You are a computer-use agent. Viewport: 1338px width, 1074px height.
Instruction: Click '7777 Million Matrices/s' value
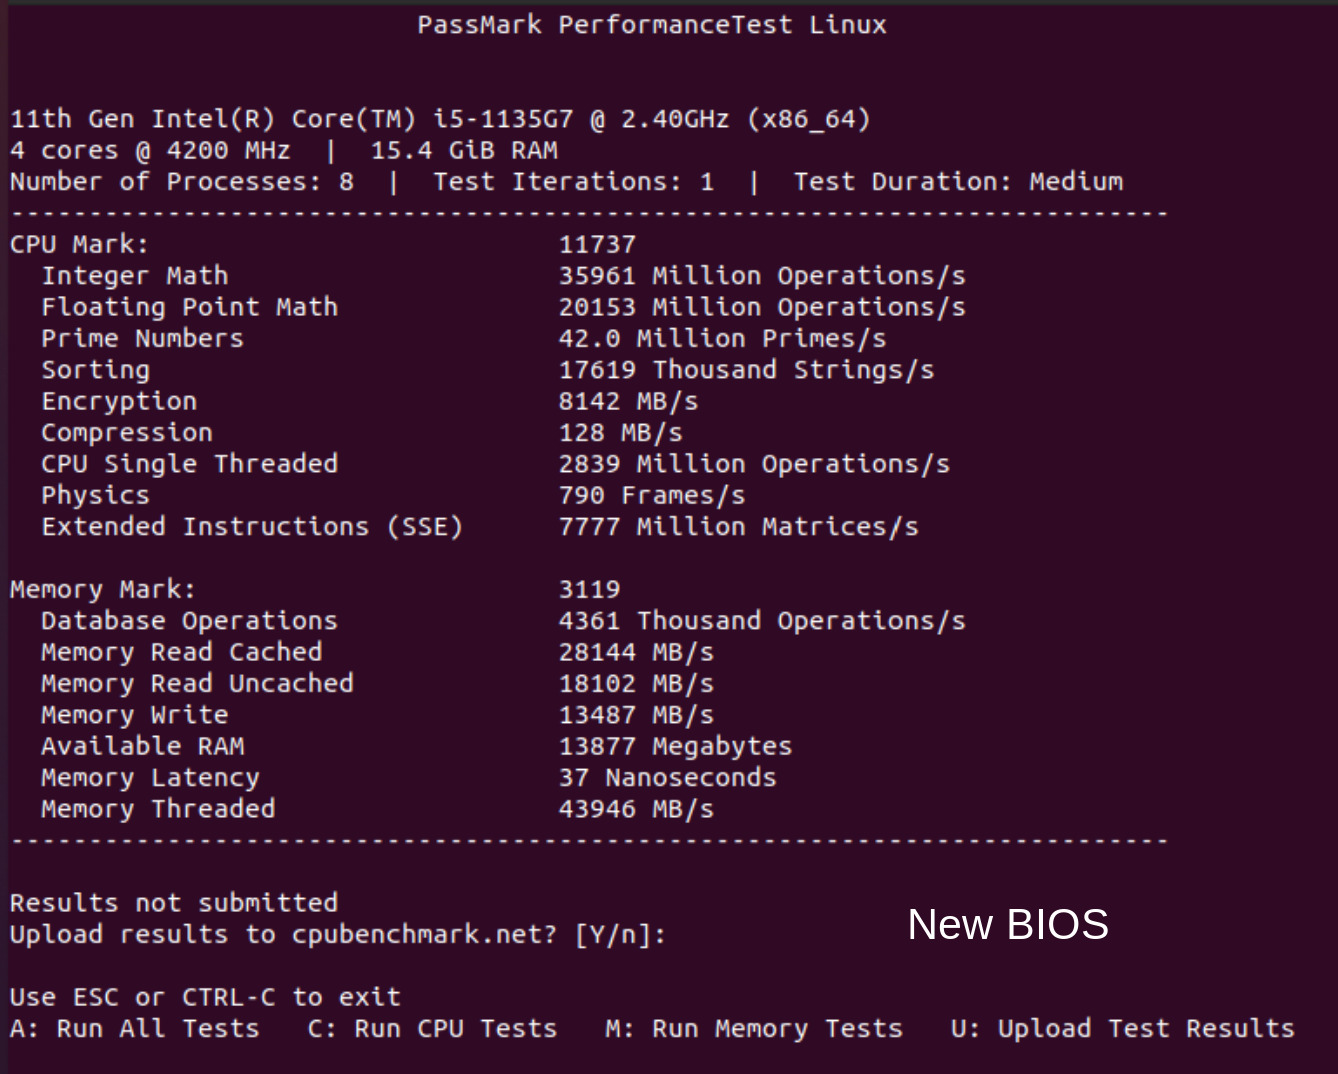click(x=738, y=527)
